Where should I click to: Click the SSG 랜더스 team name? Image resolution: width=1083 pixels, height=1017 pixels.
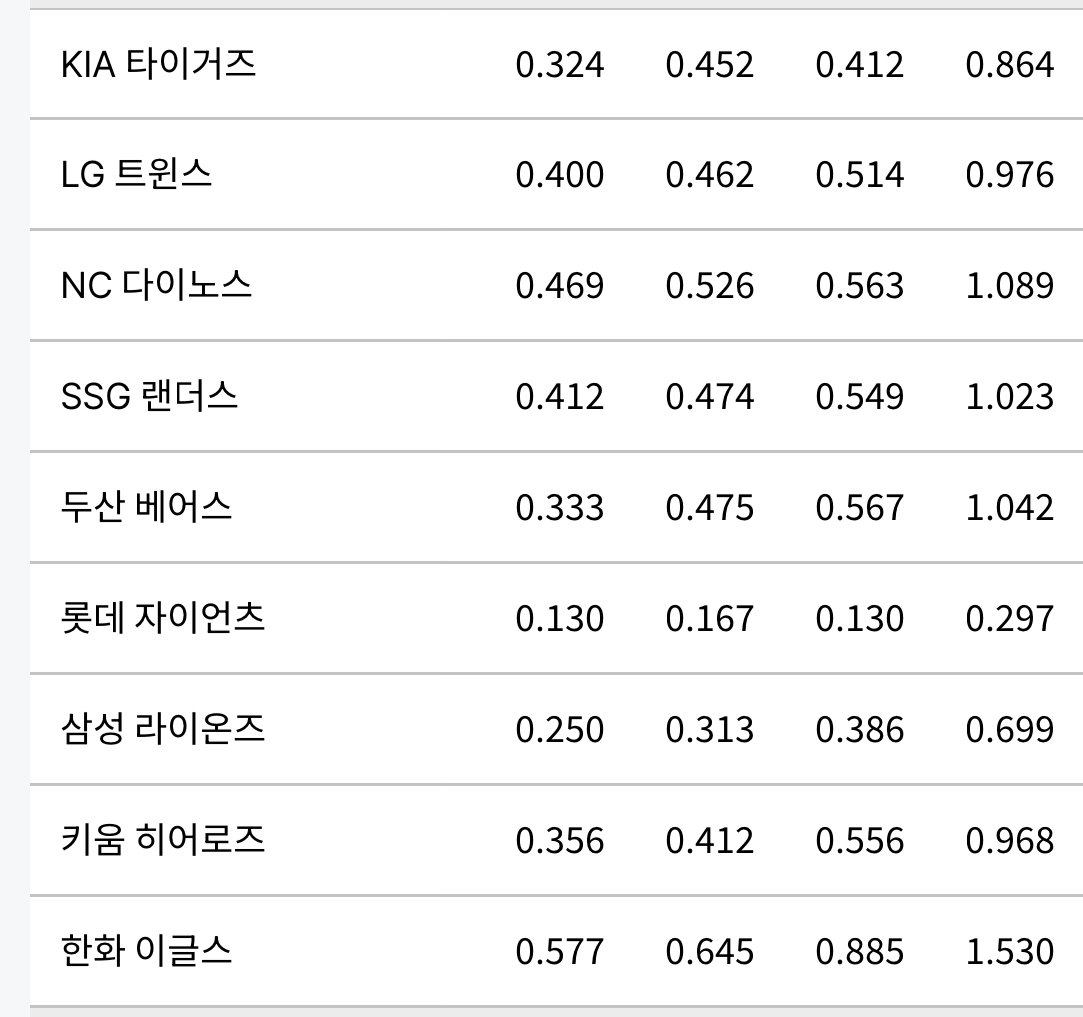coord(149,396)
